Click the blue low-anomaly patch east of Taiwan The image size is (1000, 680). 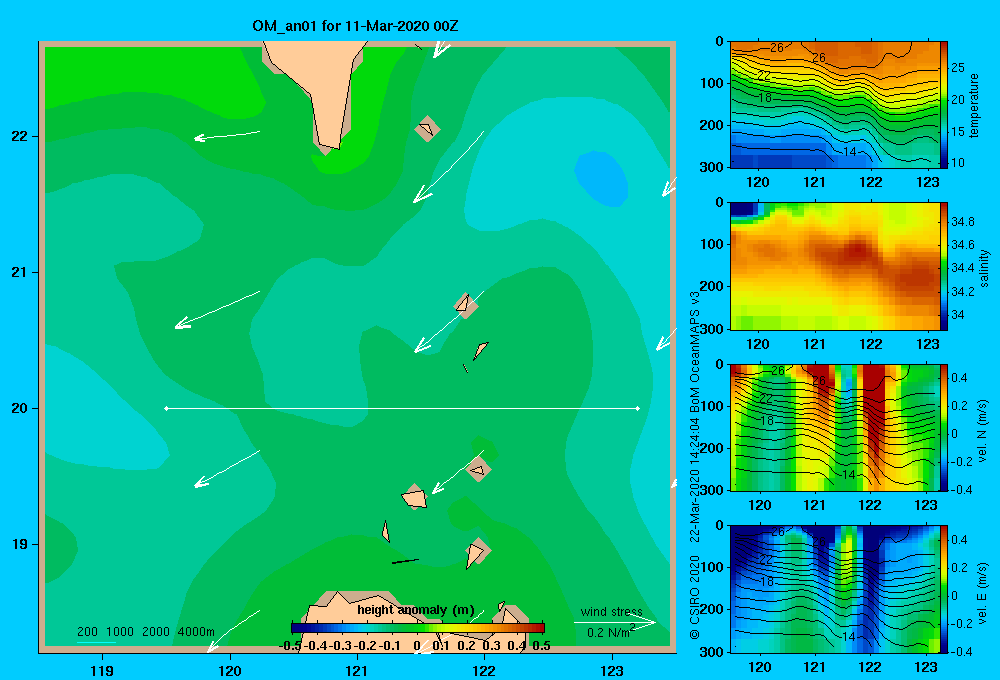pyautogui.click(x=602, y=179)
